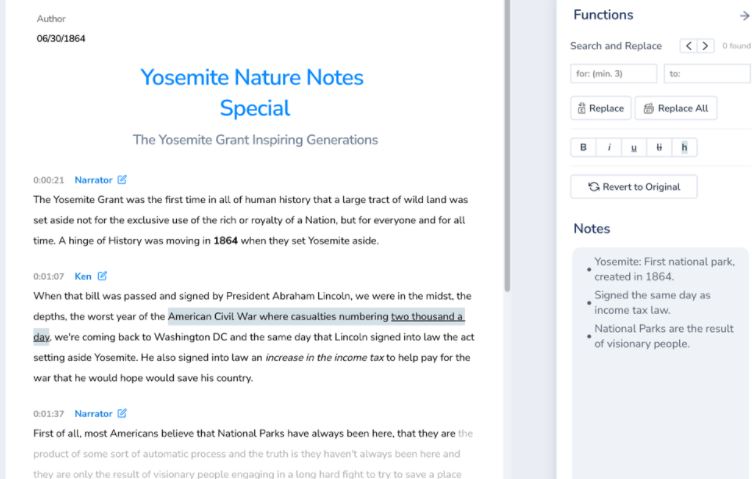
Task: Click the Notes heading
Action: 592,229
